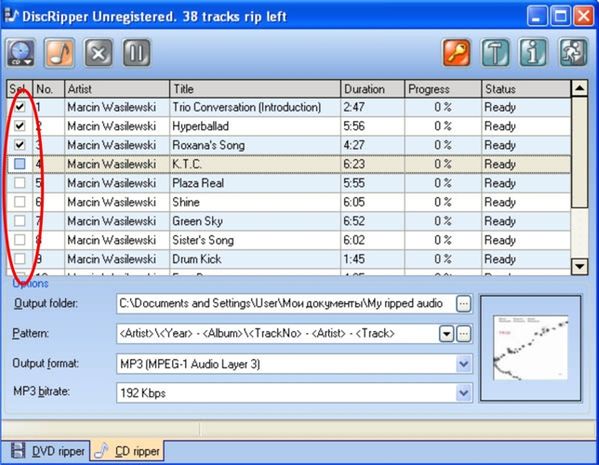Expand the Output format dropdown

463,364
